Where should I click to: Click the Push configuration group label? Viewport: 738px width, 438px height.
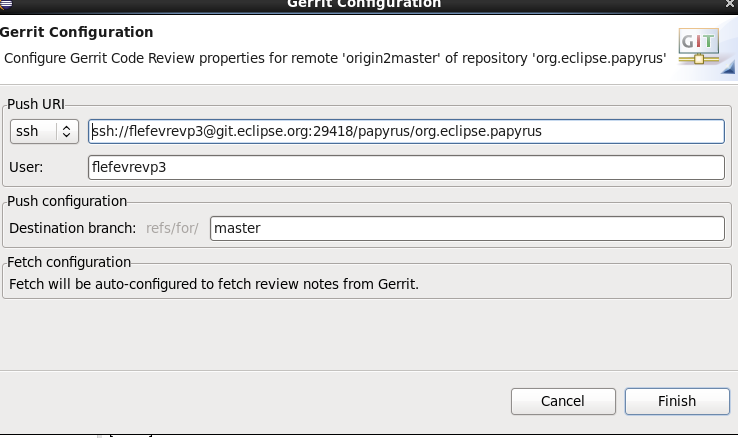point(67,201)
